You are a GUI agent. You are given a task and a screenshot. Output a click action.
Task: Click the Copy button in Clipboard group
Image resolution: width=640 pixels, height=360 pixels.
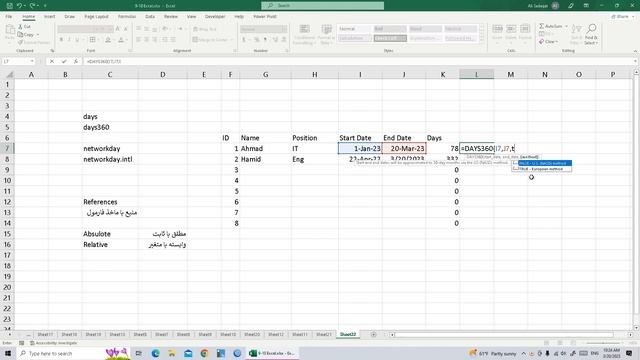[27, 35]
